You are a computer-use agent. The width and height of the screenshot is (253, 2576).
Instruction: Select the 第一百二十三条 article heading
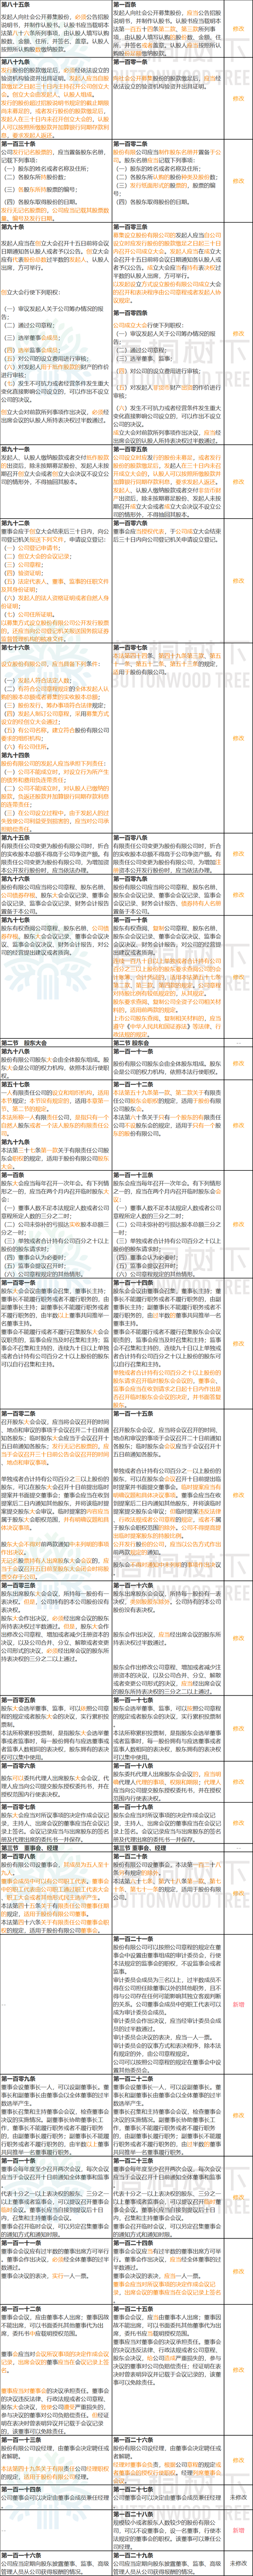pos(133,2162)
